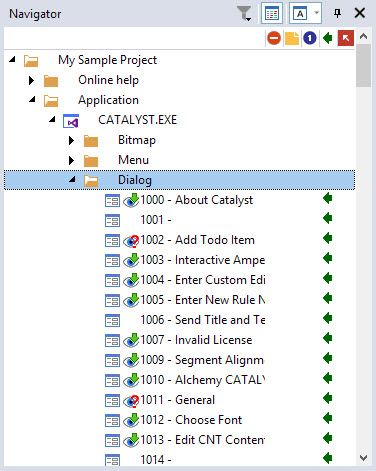
Task: Click the scrollbar down arrow
Action: [x=363, y=458]
